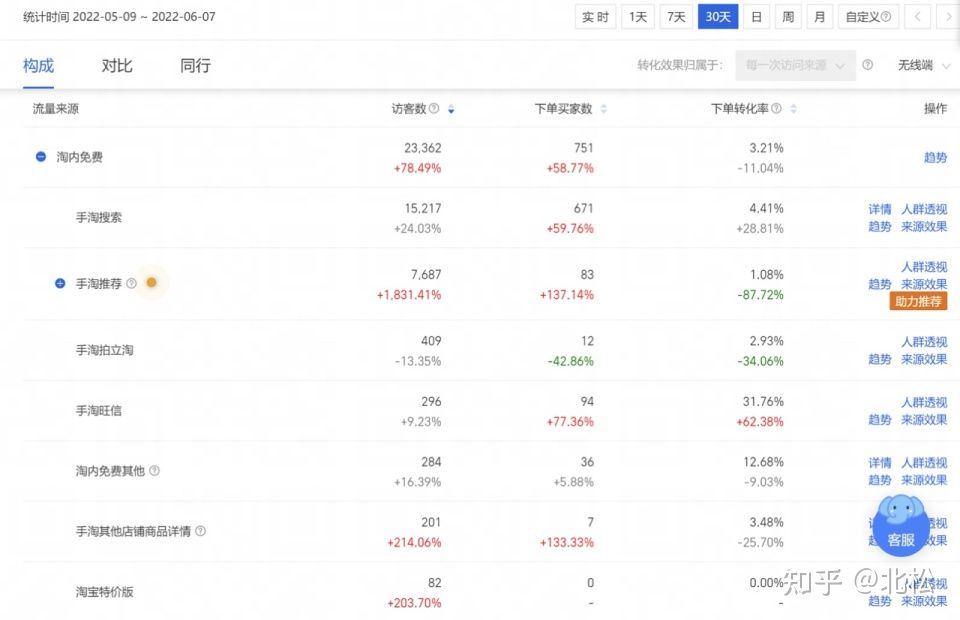Click the 手淘拍立淘 row label

(x=104, y=350)
